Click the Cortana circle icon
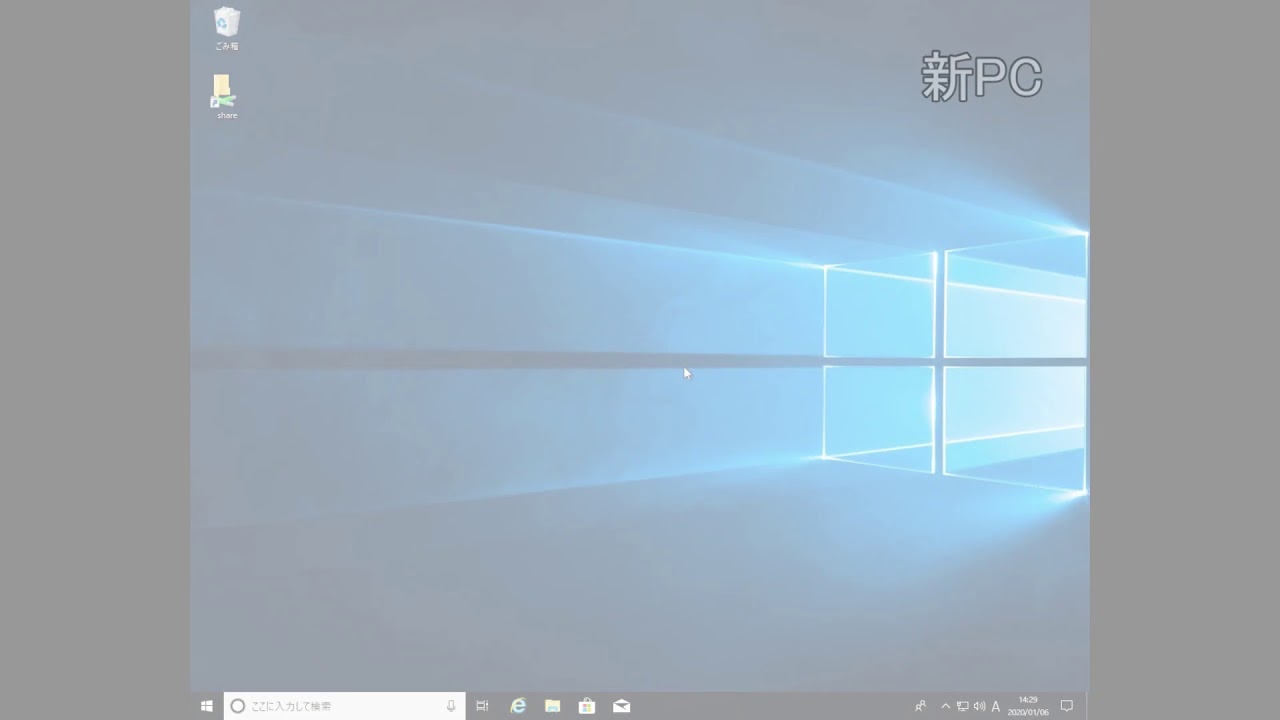1280x720 pixels. (x=237, y=706)
